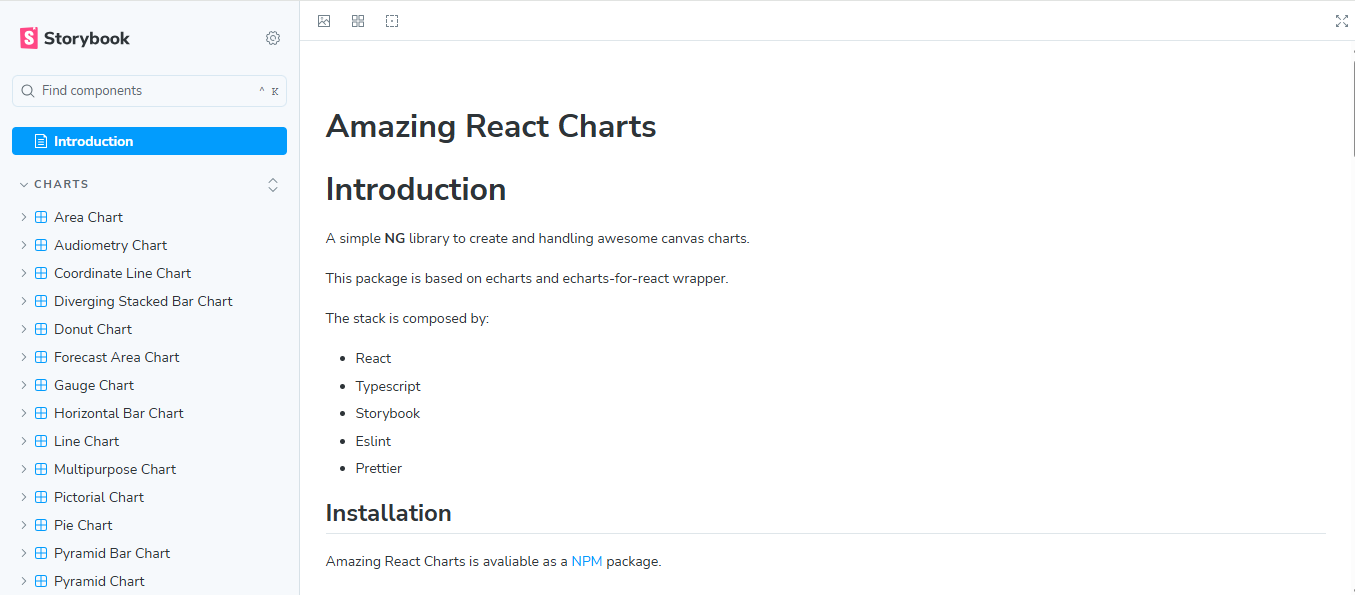
Task: Toggle the grid view toolbar icon
Action: click(358, 21)
